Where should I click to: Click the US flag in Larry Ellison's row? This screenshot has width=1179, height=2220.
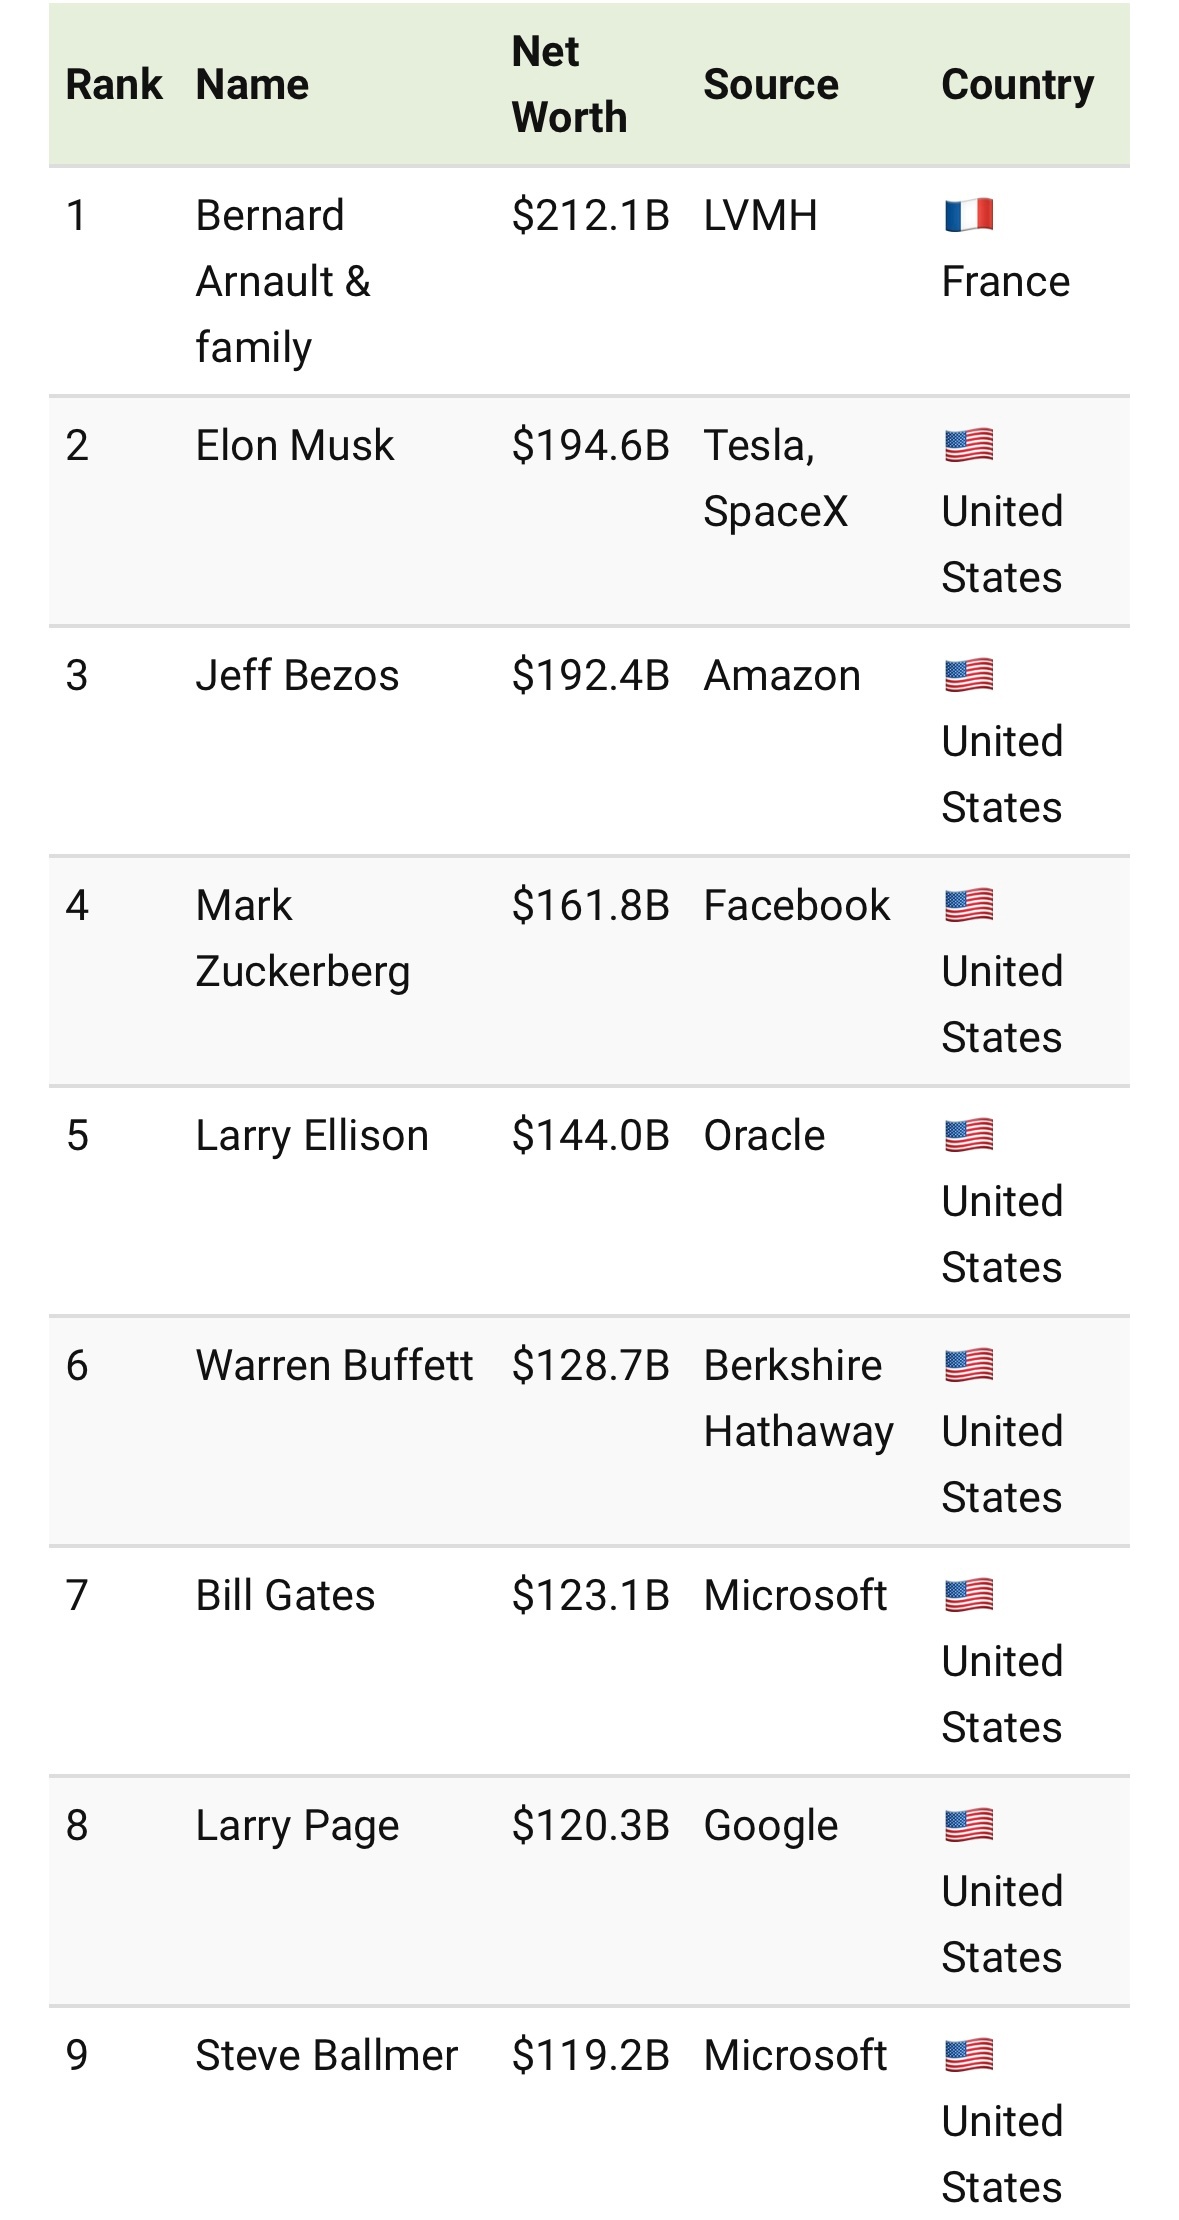(x=969, y=1135)
